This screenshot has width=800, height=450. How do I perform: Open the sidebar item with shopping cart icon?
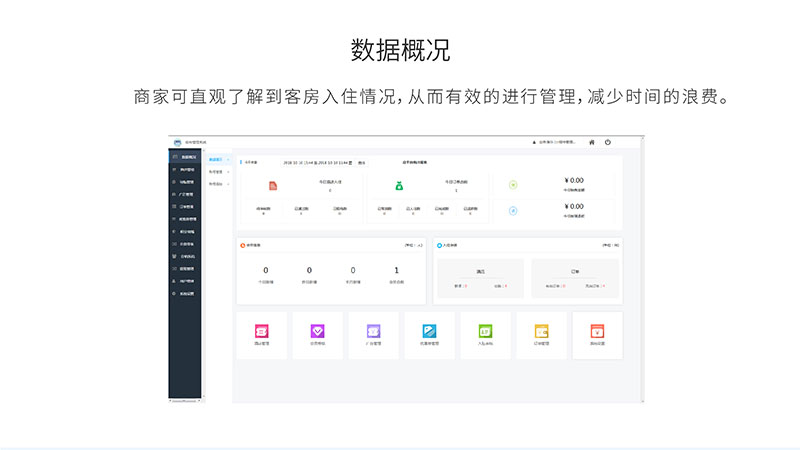185,256
